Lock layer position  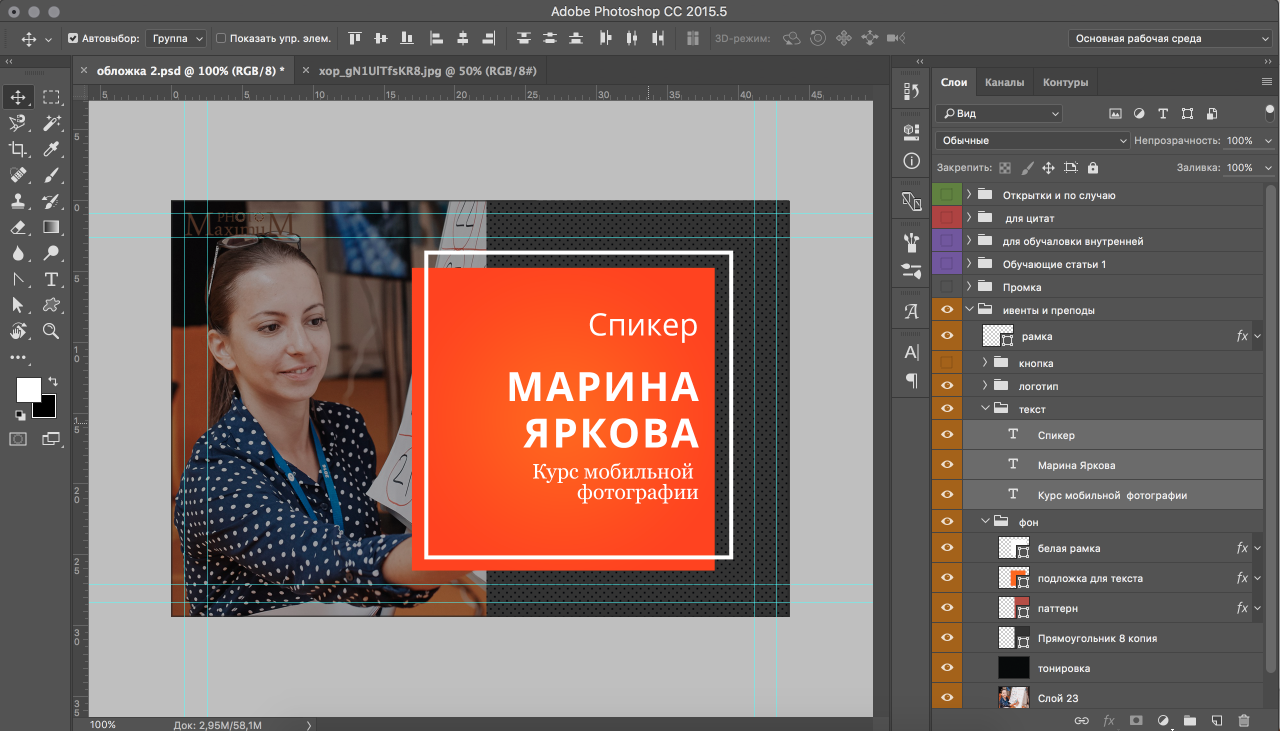1049,168
